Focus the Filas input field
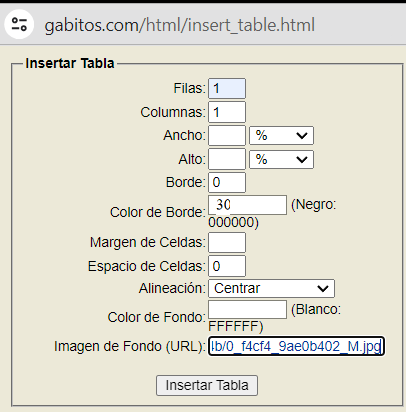 227,88
